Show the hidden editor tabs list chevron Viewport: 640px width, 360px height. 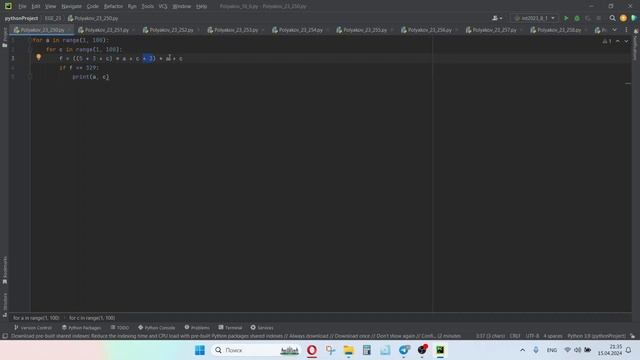point(615,30)
